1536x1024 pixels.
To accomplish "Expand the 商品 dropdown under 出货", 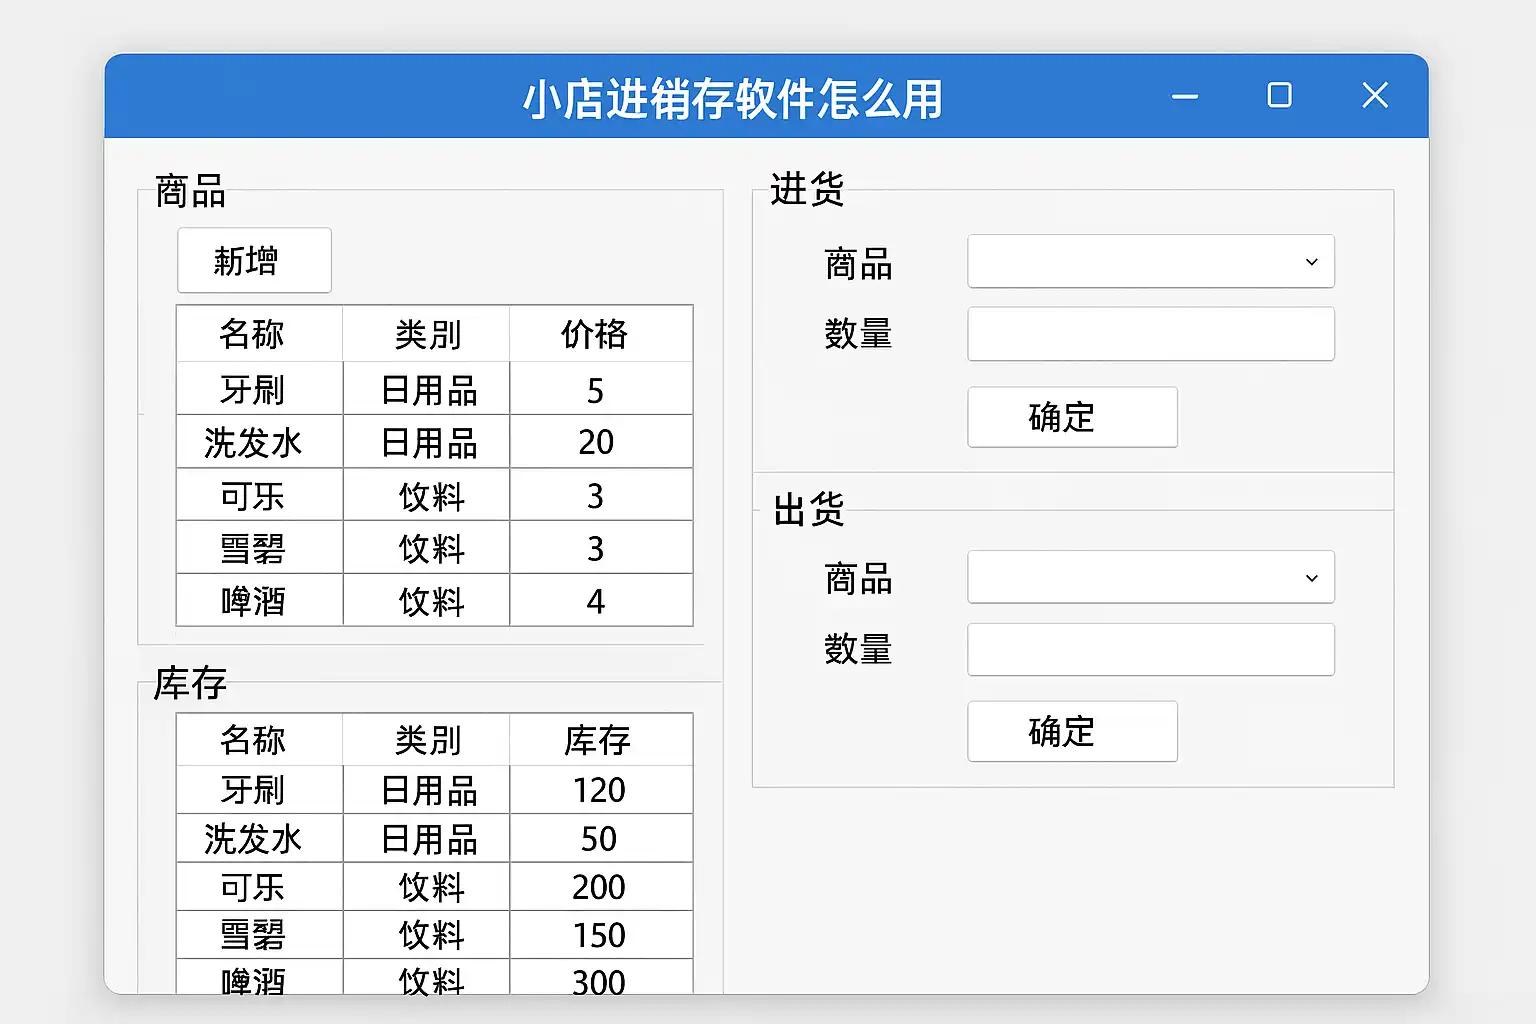I will 1150,578.
